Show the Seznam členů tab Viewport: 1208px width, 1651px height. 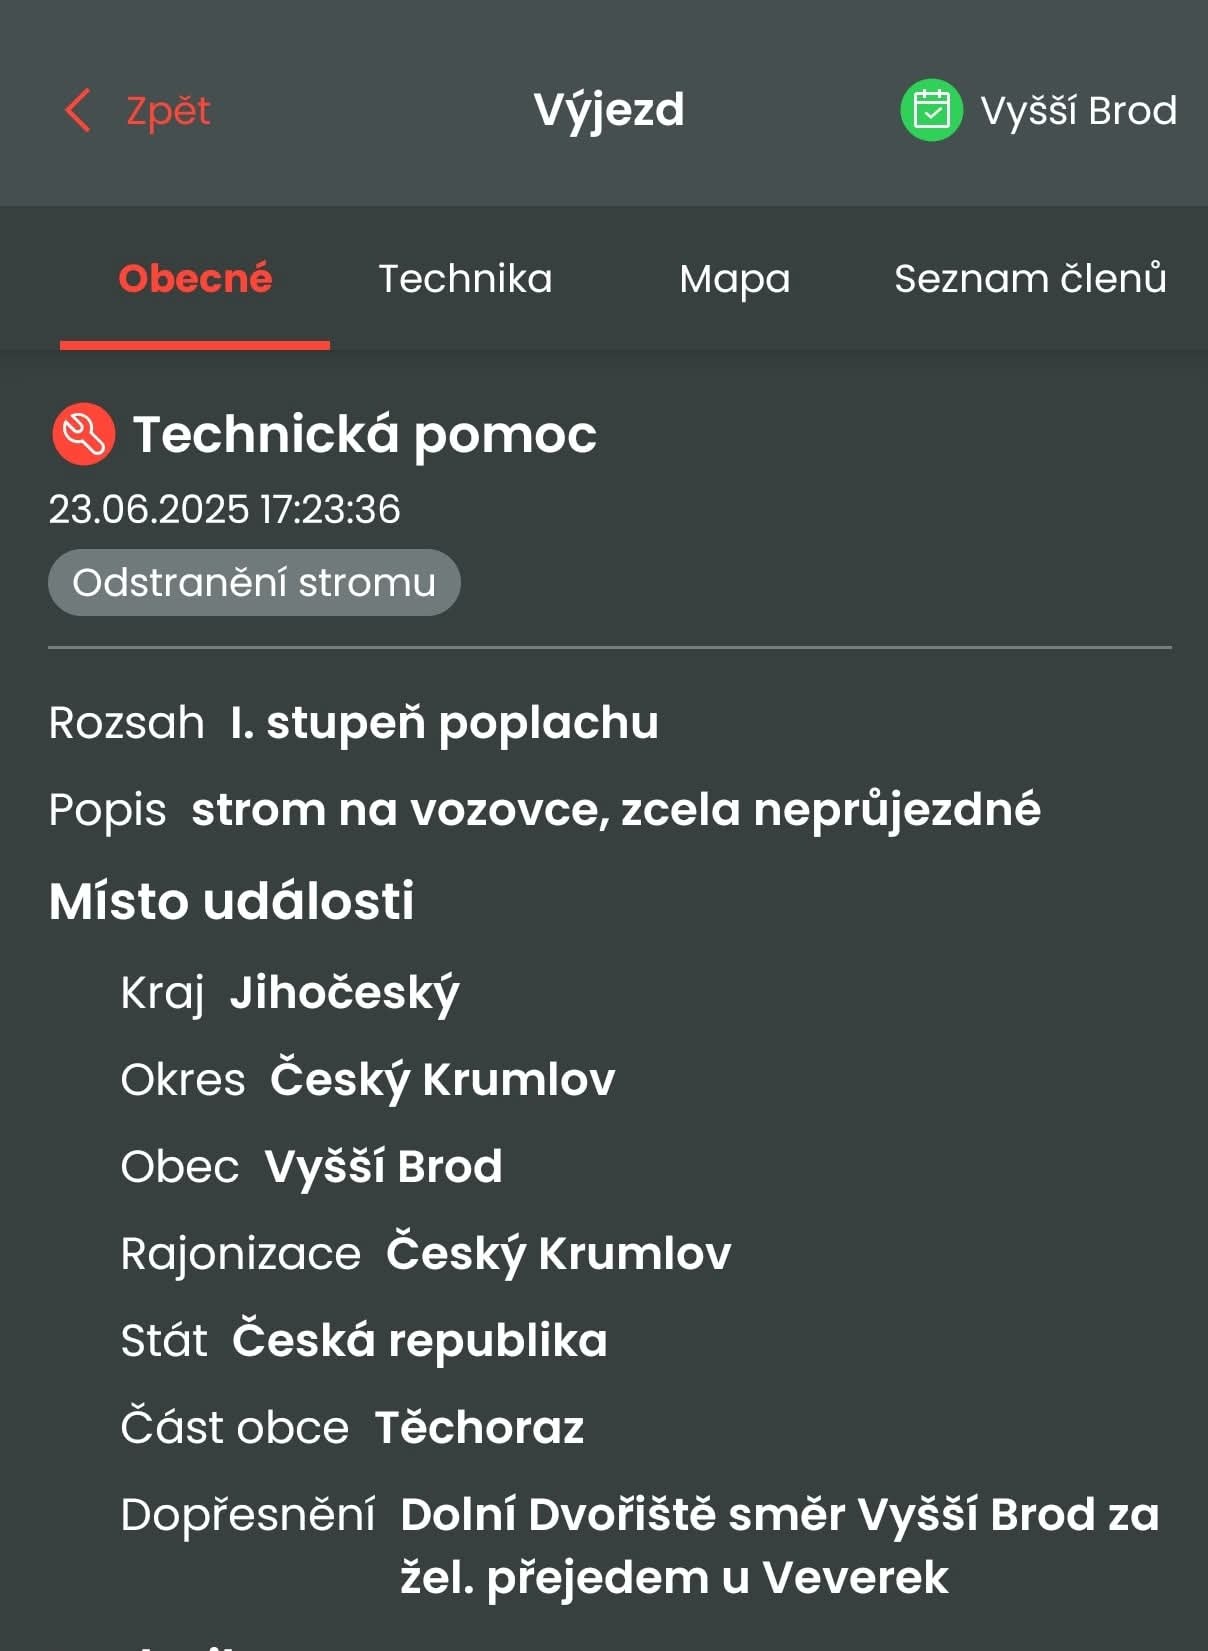tap(1030, 278)
